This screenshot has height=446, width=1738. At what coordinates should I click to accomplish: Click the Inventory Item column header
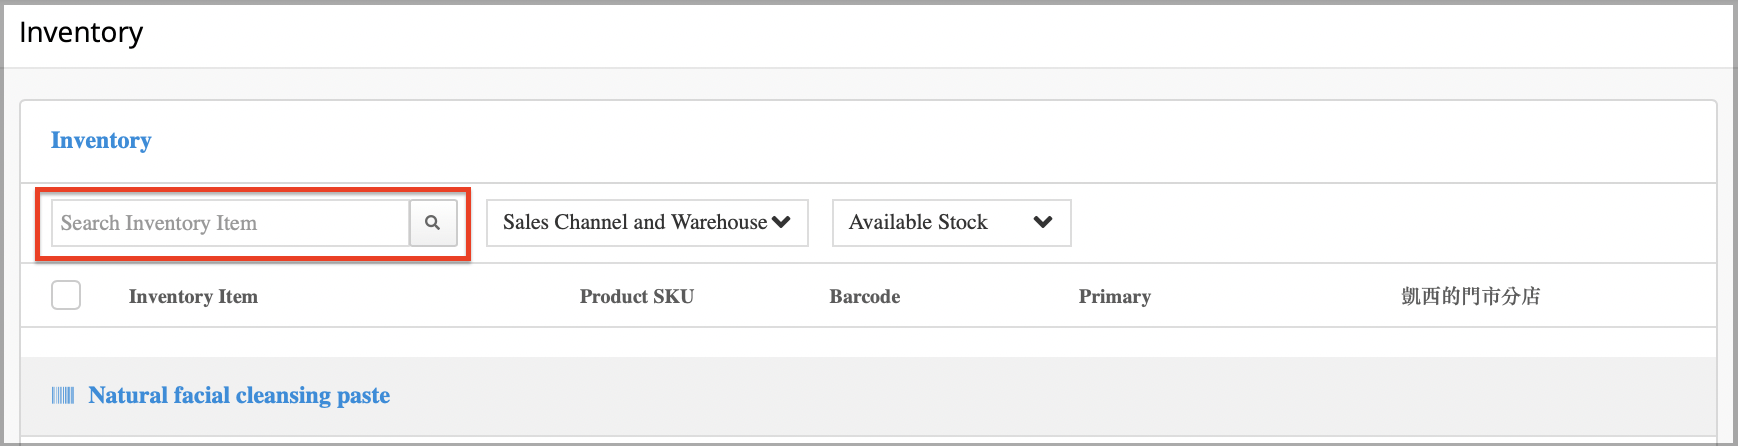pyautogui.click(x=193, y=296)
